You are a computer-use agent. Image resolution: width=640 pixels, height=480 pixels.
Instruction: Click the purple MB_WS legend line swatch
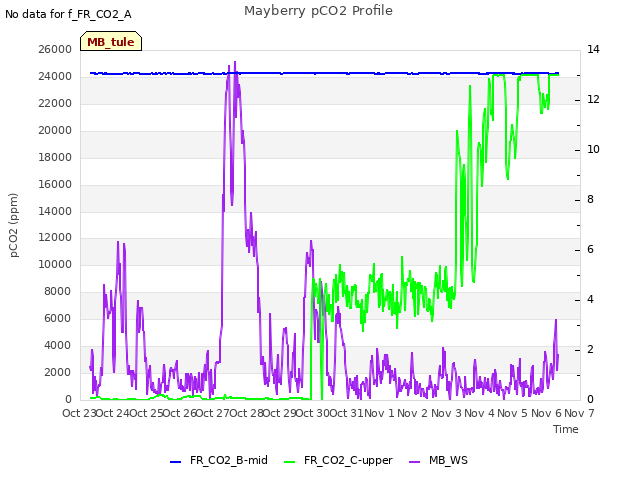pyautogui.click(x=414, y=462)
